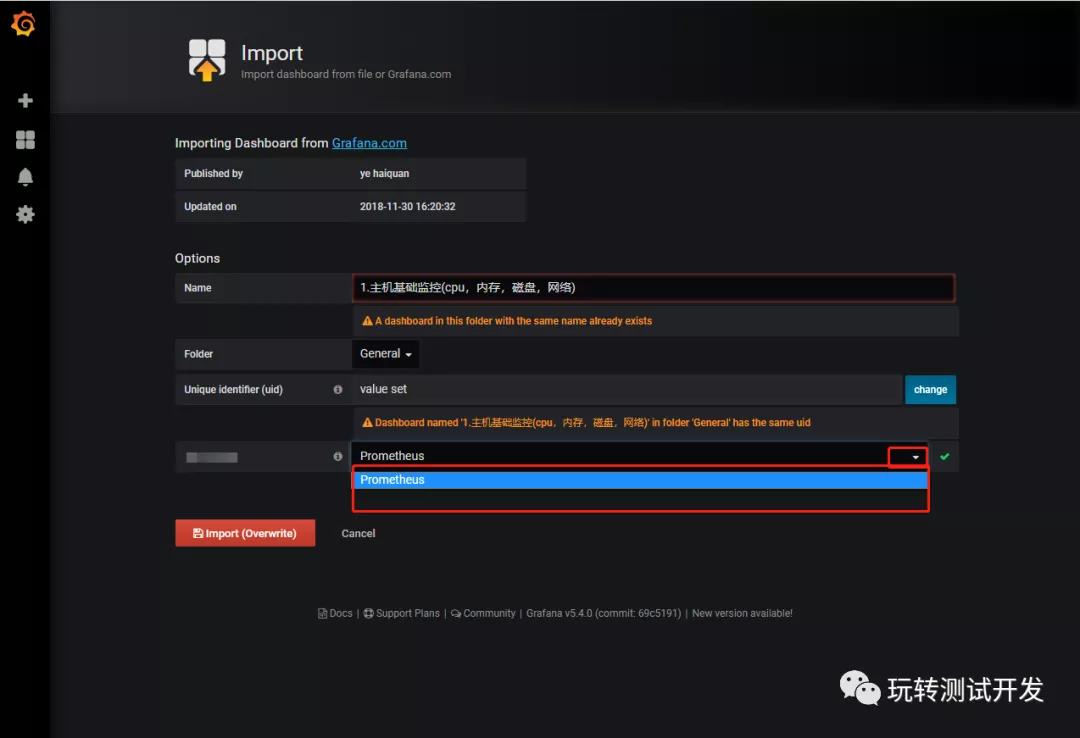Image resolution: width=1080 pixels, height=738 pixels.
Task: Open Alerting via the bell icon
Action: (x=24, y=177)
